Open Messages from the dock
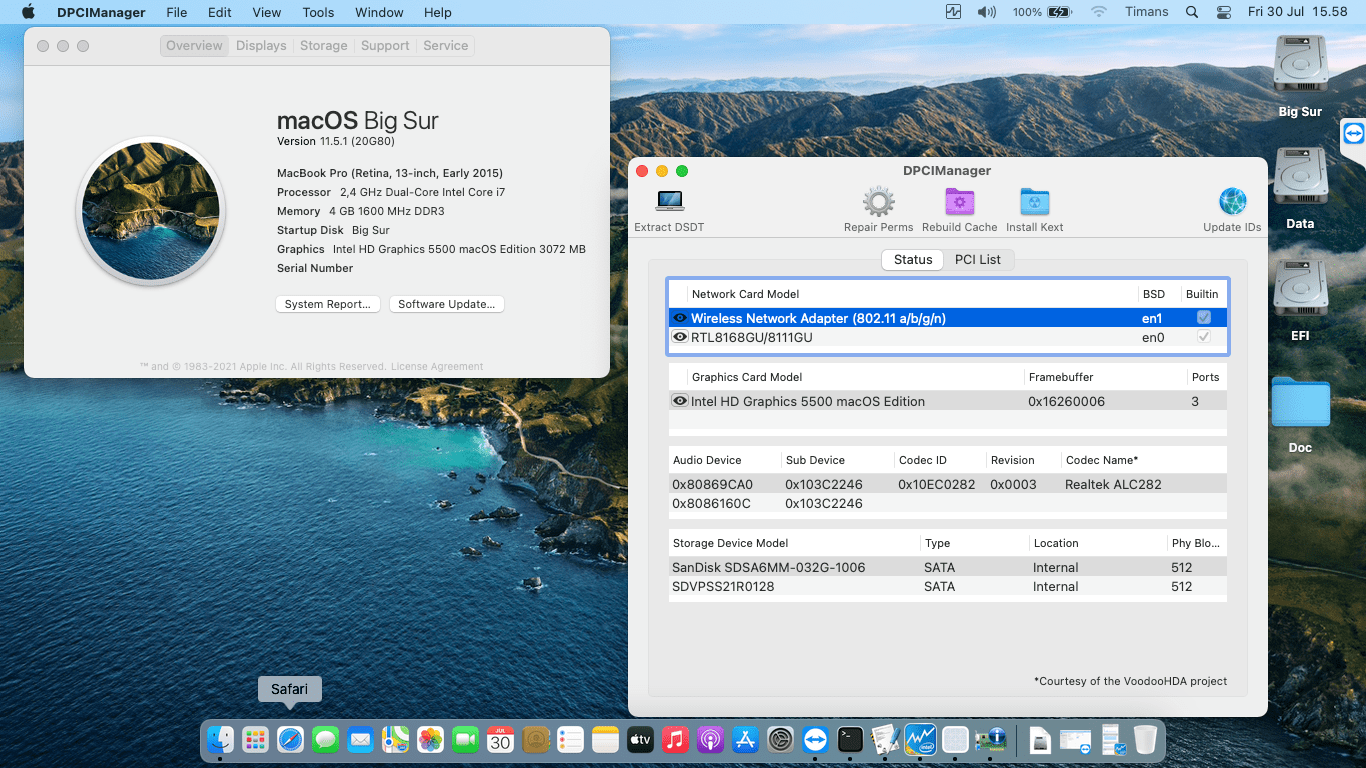 click(325, 740)
